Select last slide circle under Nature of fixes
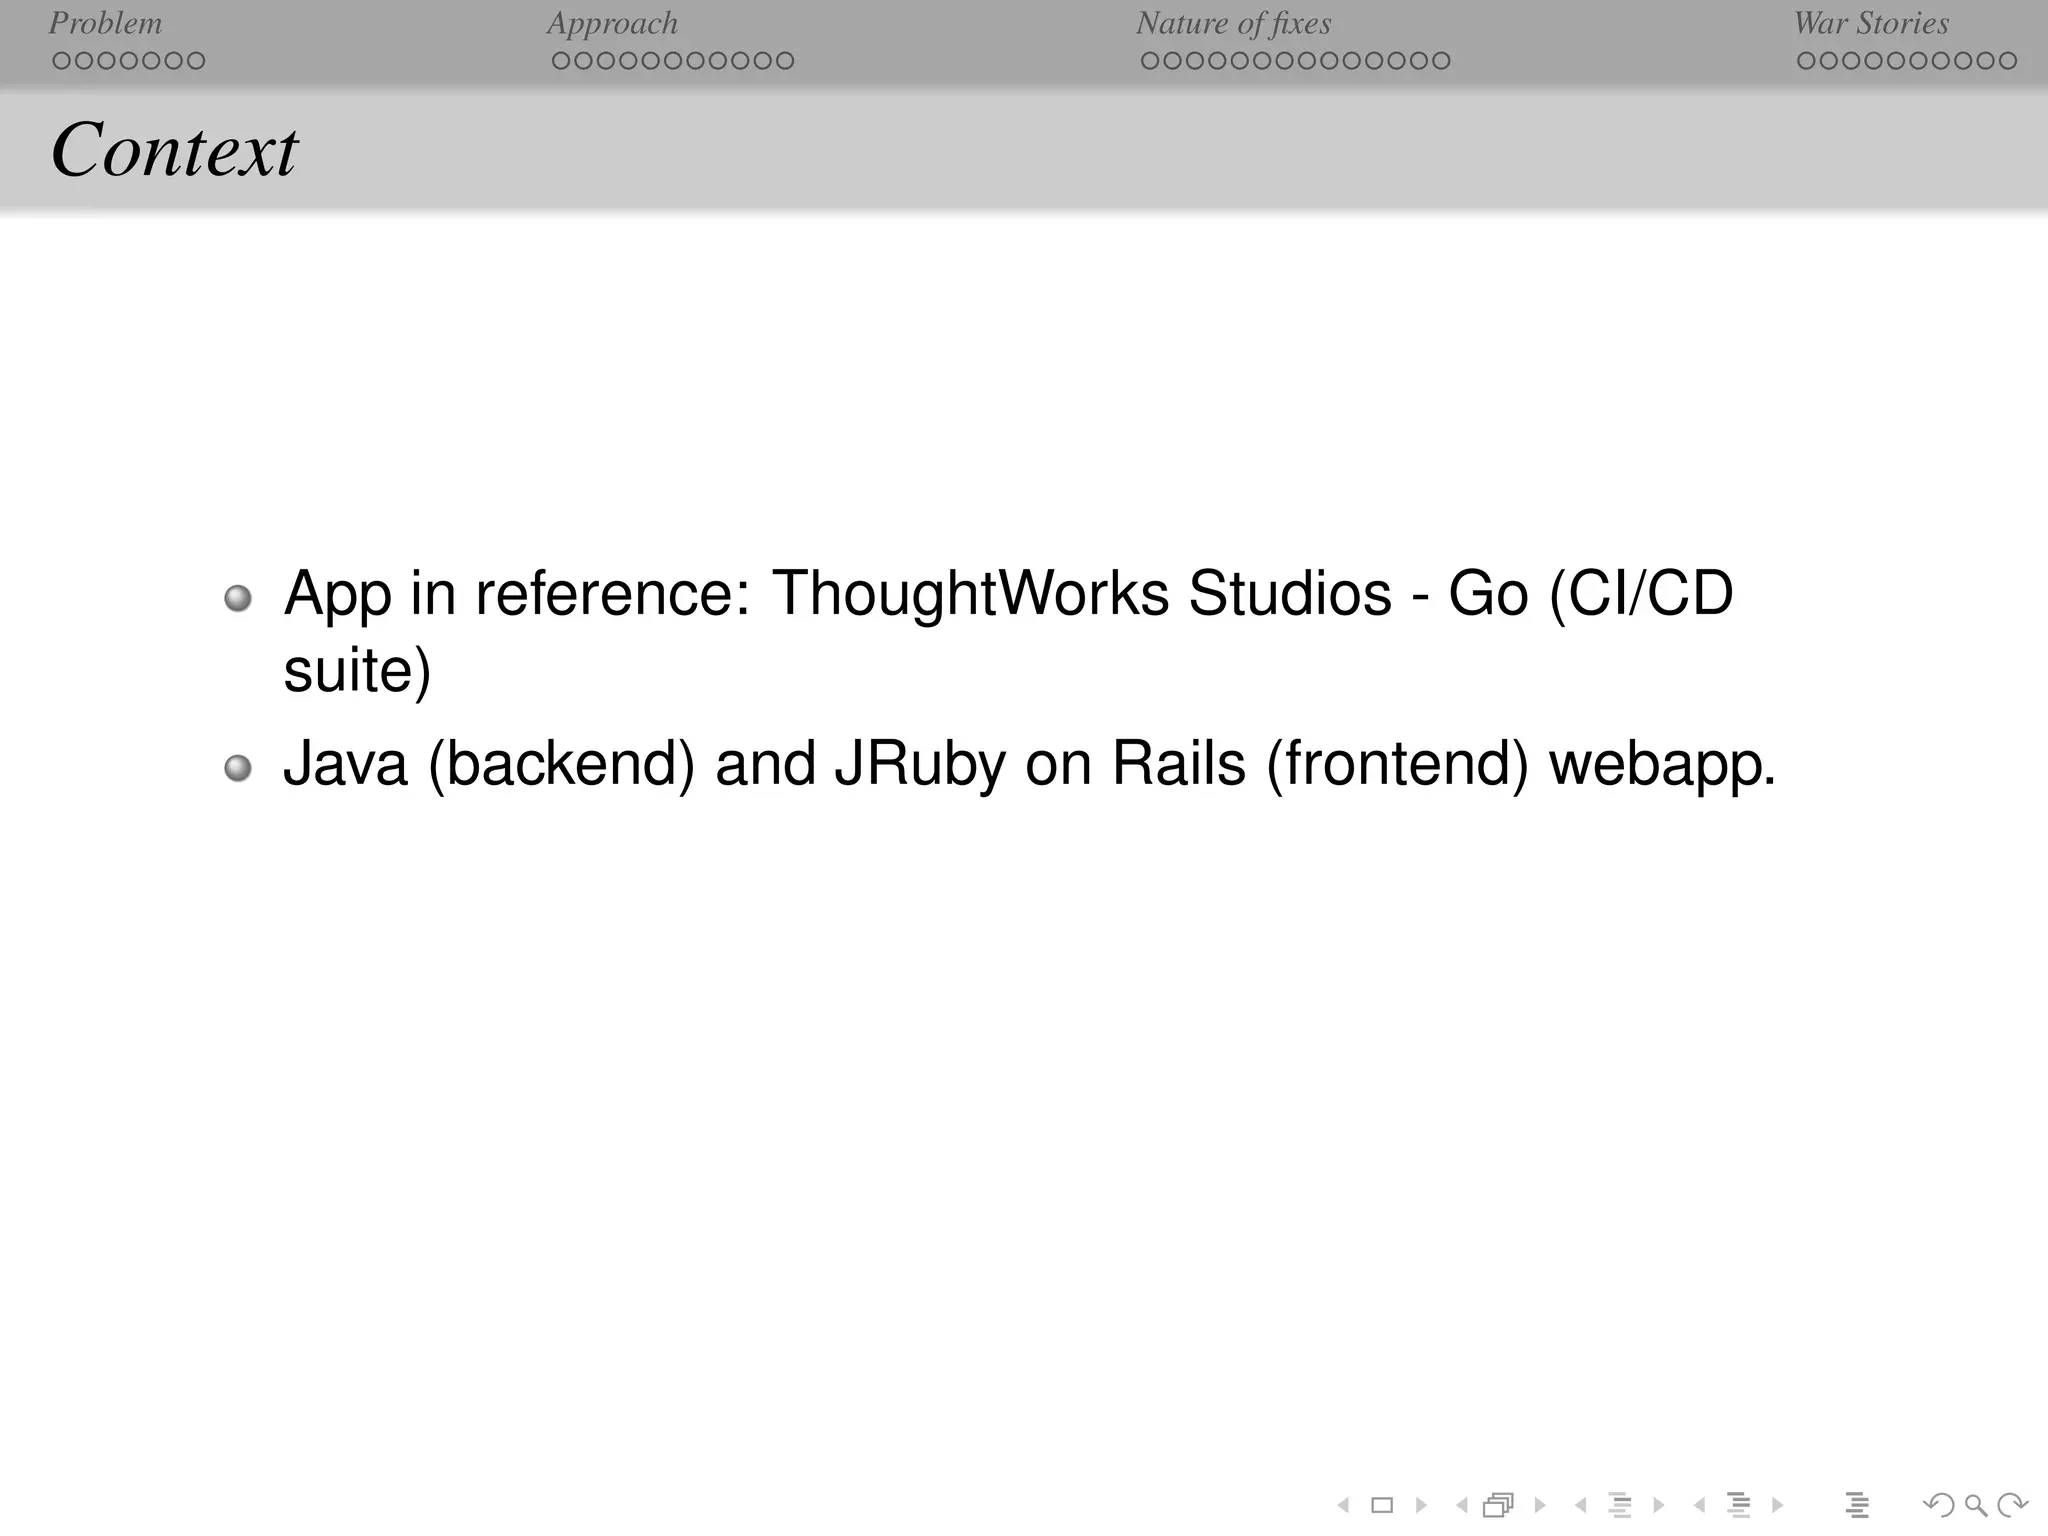The image size is (2048, 1536). 1440,61
